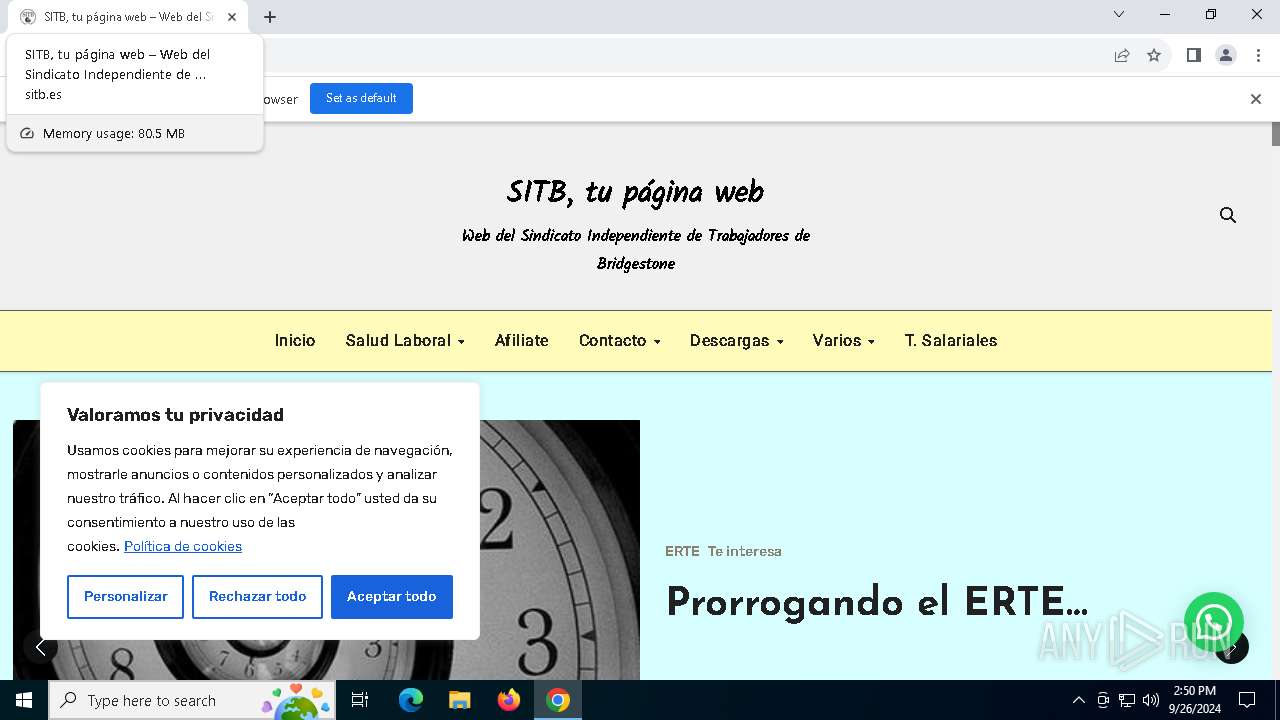Open T. Salariales menu item
Viewport: 1280px width, 720px height.
951,341
